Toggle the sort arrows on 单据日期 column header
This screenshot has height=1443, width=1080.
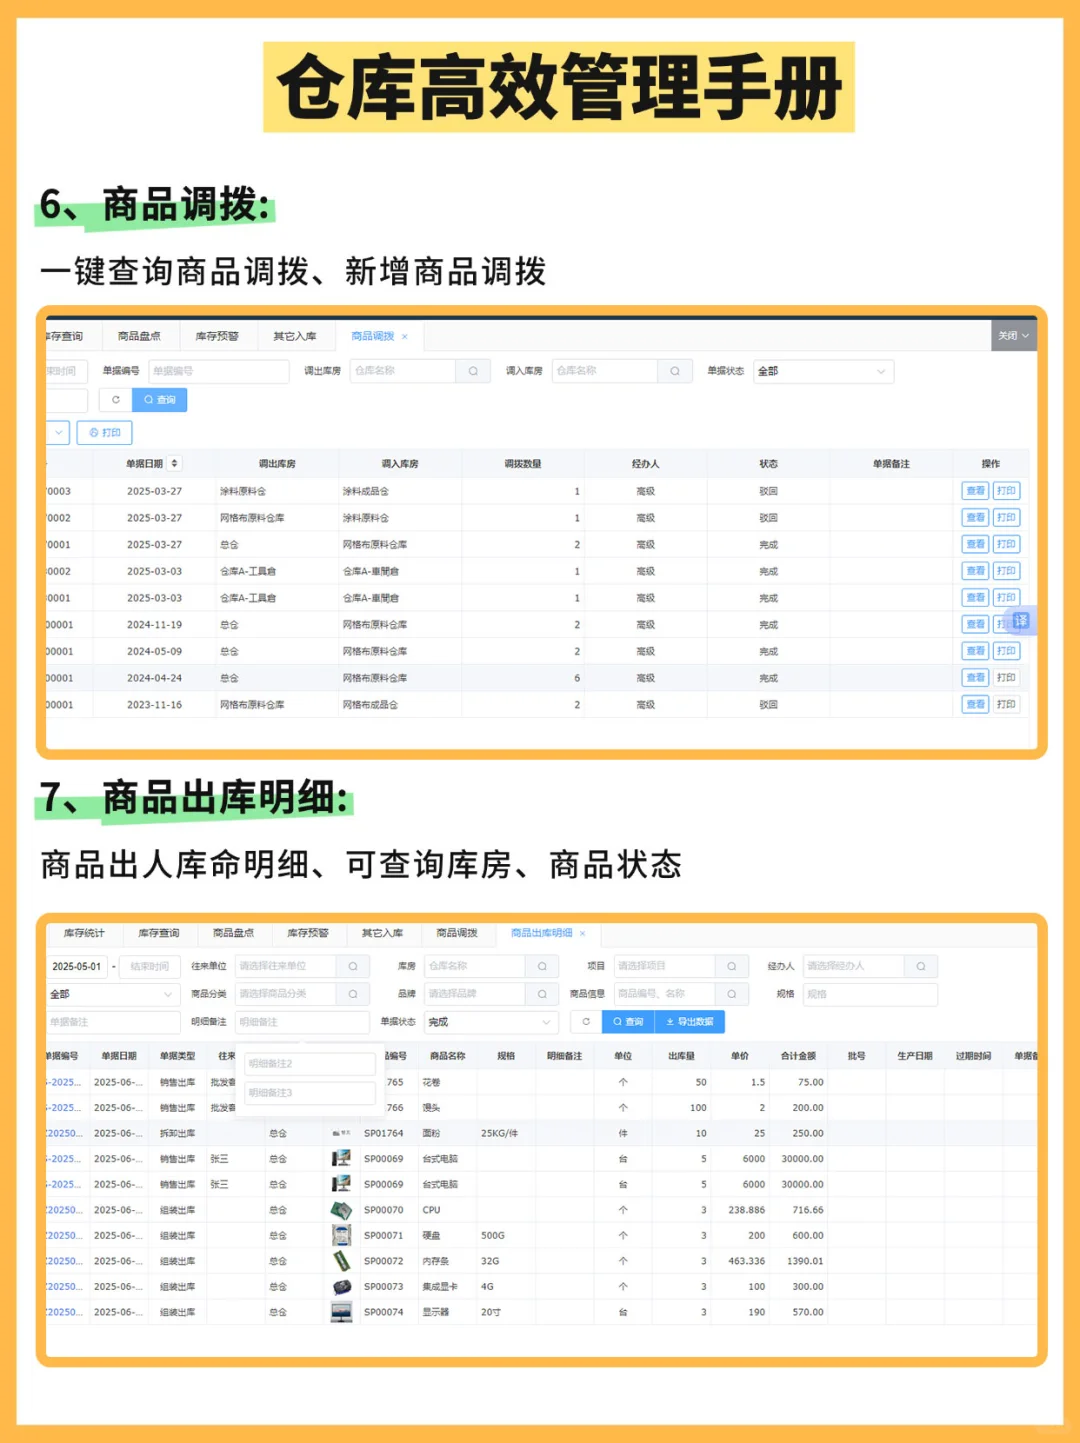[x=175, y=462]
